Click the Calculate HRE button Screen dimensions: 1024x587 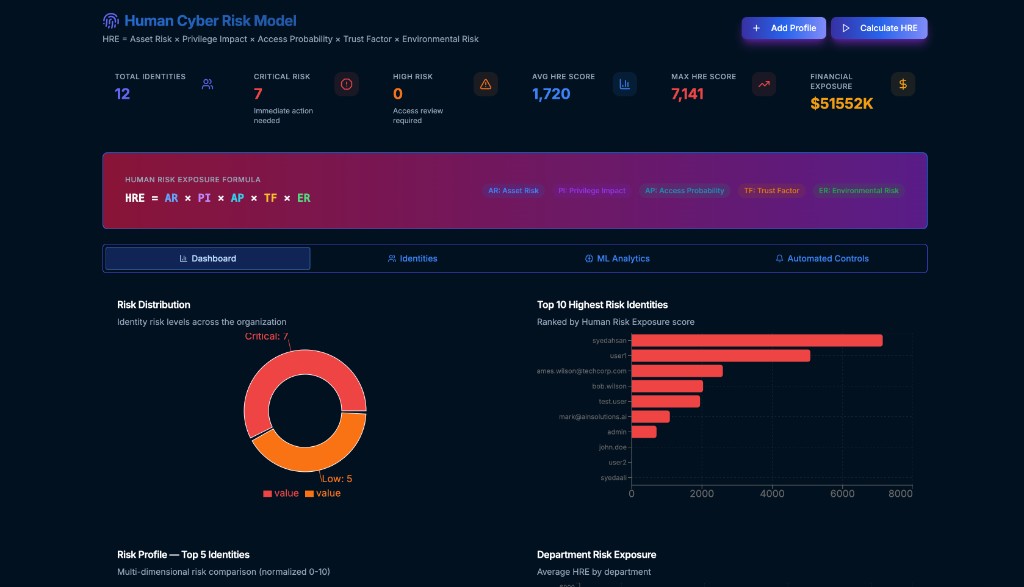pyautogui.click(x=879, y=28)
